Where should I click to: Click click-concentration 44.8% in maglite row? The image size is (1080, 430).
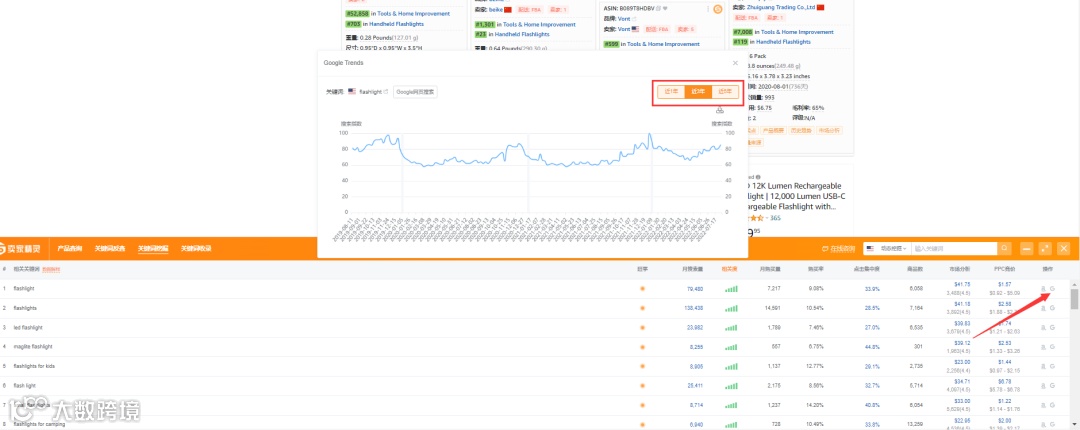pyautogui.click(x=872, y=347)
